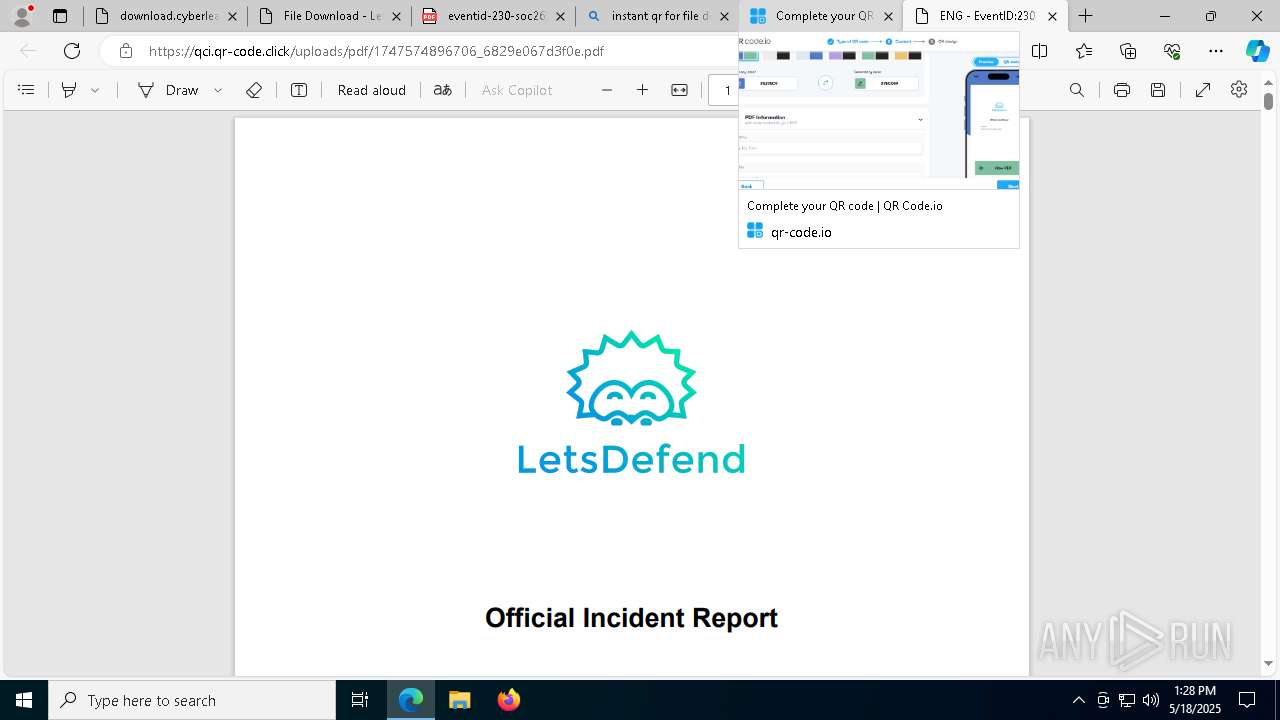Open Browser essentials

pos(1172,51)
